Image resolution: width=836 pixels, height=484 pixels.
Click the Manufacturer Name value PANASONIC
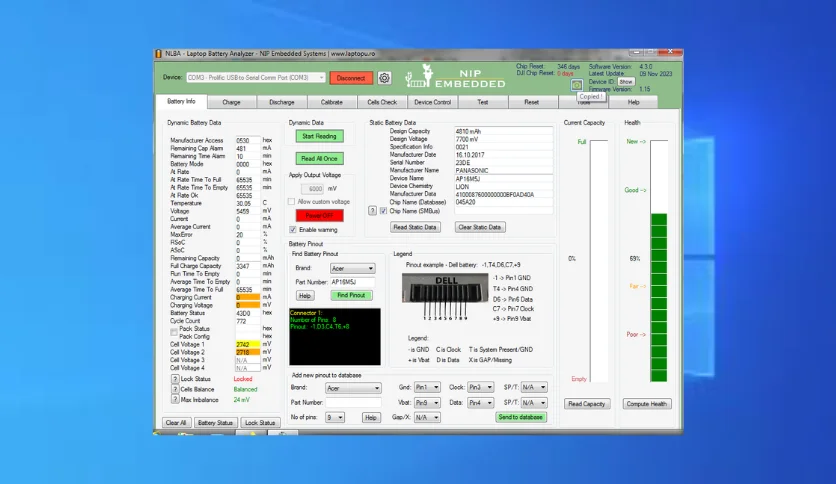click(x=503, y=171)
